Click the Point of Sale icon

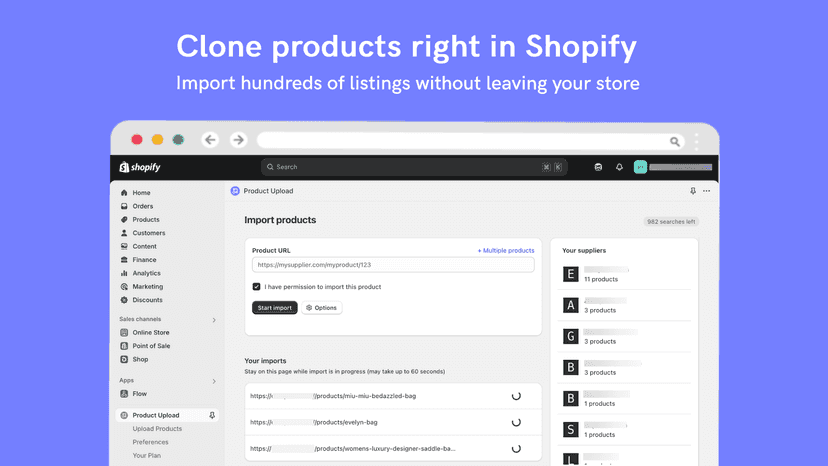click(124, 346)
